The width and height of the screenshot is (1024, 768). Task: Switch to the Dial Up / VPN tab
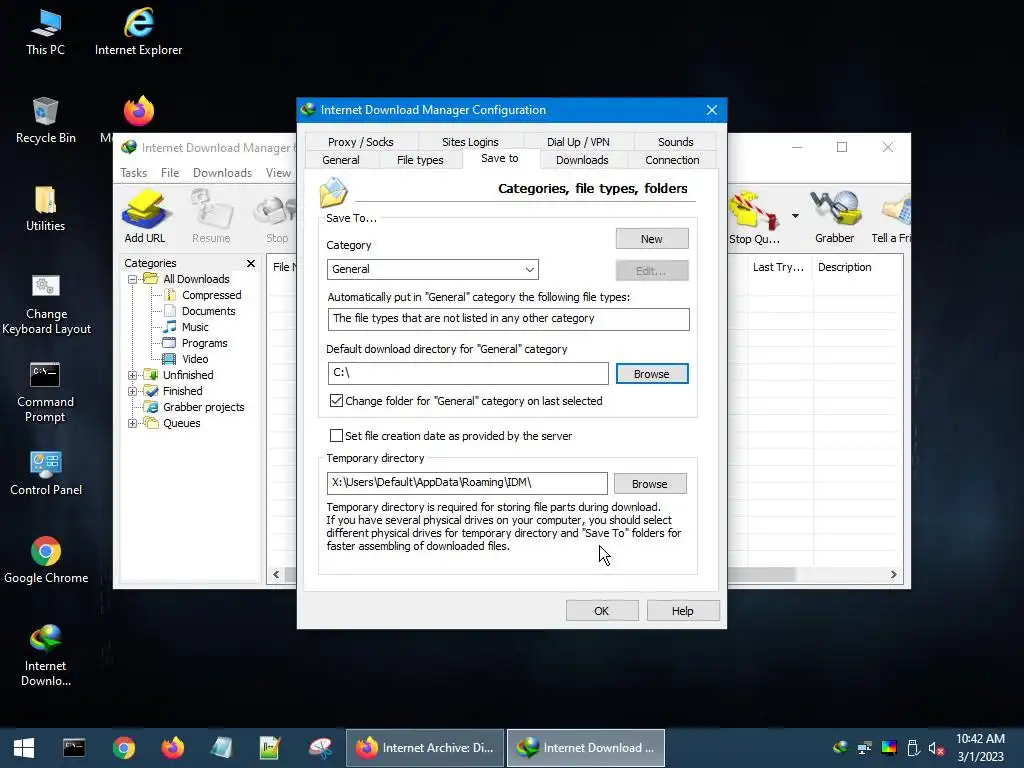click(x=578, y=142)
